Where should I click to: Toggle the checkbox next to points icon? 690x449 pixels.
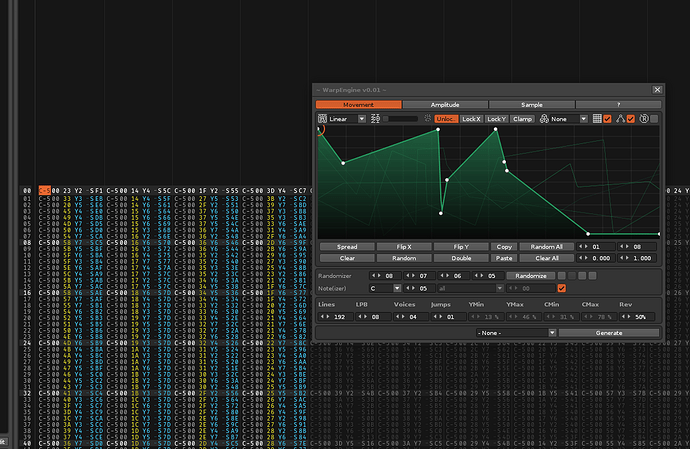(x=629, y=118)
